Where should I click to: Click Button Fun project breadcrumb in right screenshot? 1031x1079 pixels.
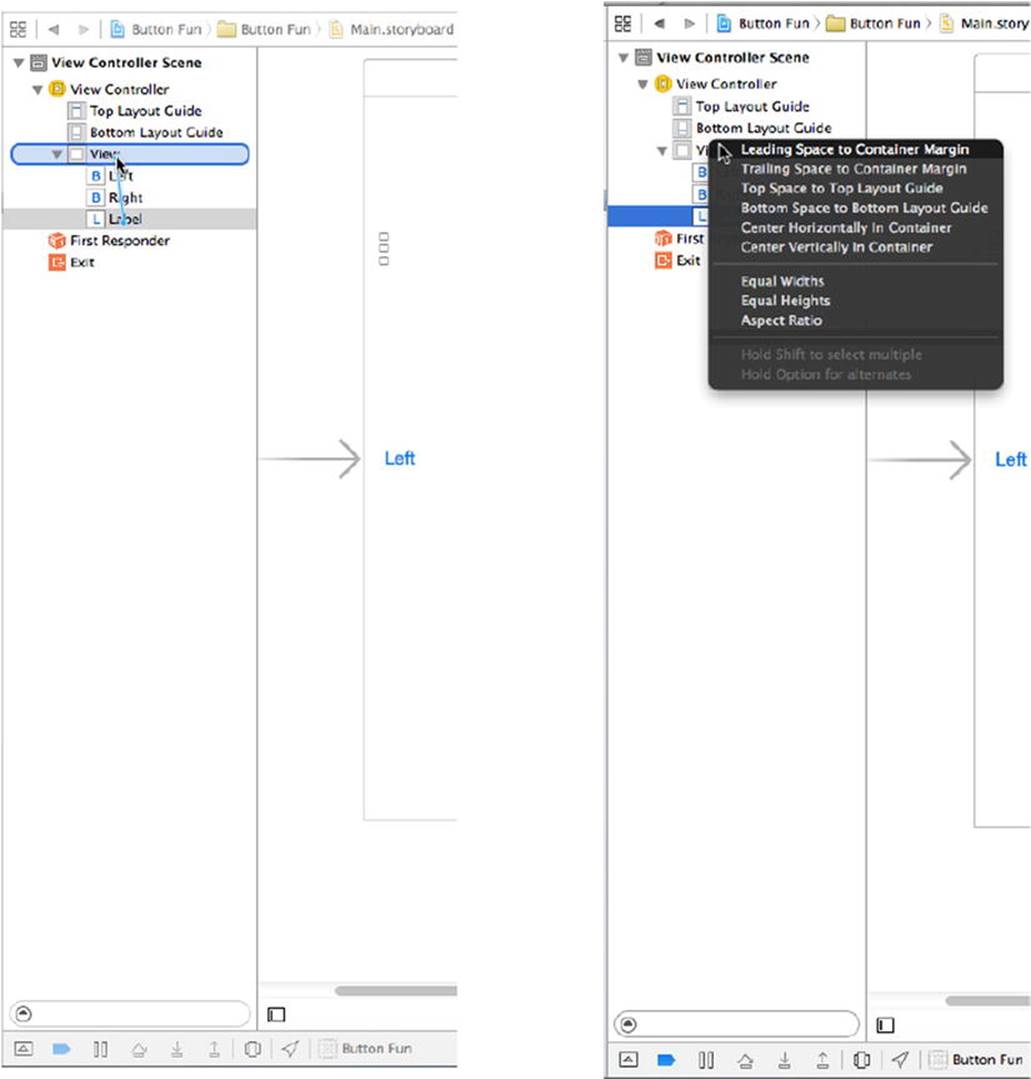click(763, 23)
